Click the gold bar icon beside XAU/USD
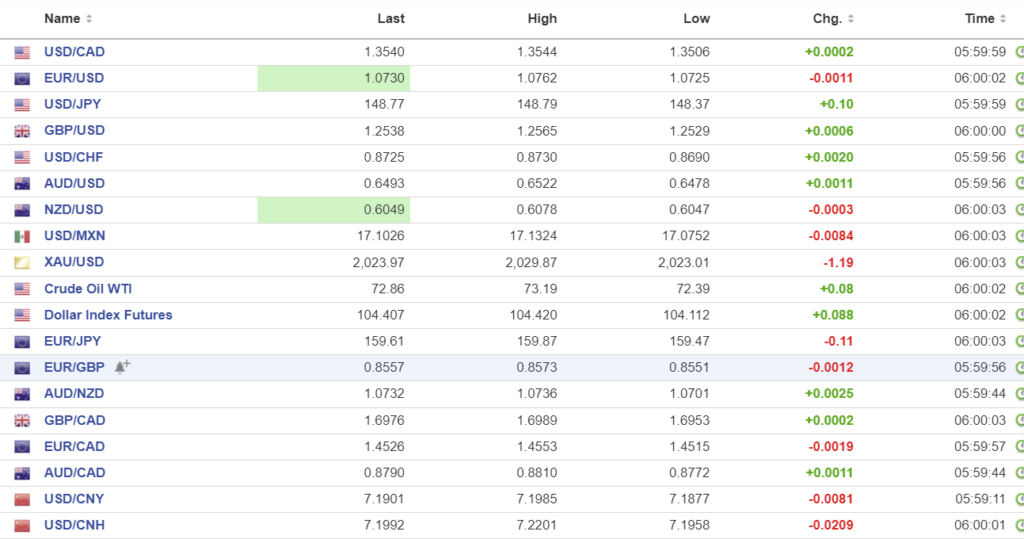The width and height of the screenshot is (1024, 539). 22,263
